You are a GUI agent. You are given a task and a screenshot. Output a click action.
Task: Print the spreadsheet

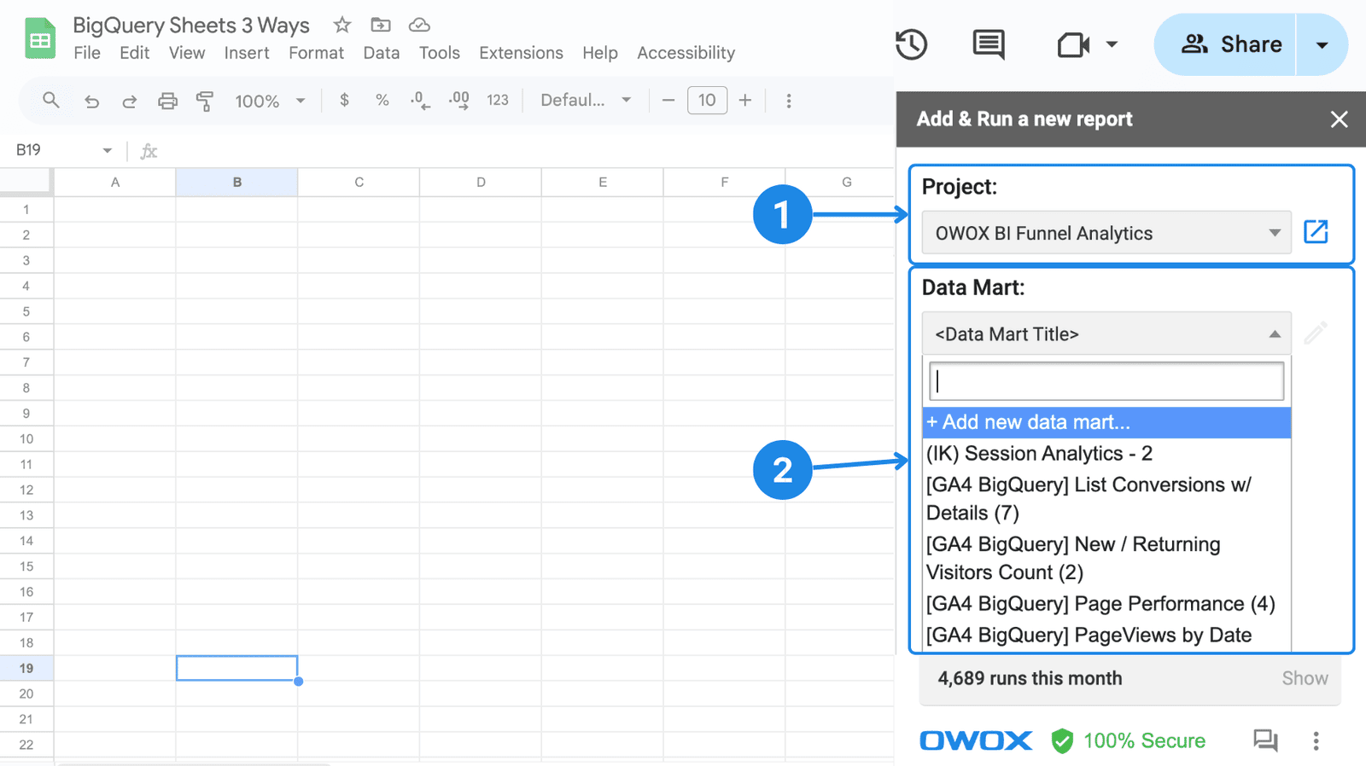coord(167,101)
